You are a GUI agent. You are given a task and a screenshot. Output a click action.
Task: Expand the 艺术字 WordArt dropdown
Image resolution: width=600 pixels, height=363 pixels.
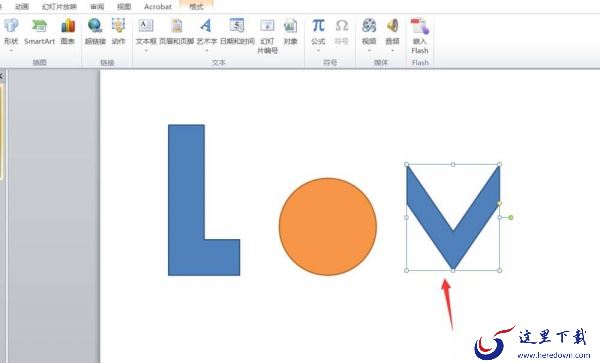[x=207, y=50]
